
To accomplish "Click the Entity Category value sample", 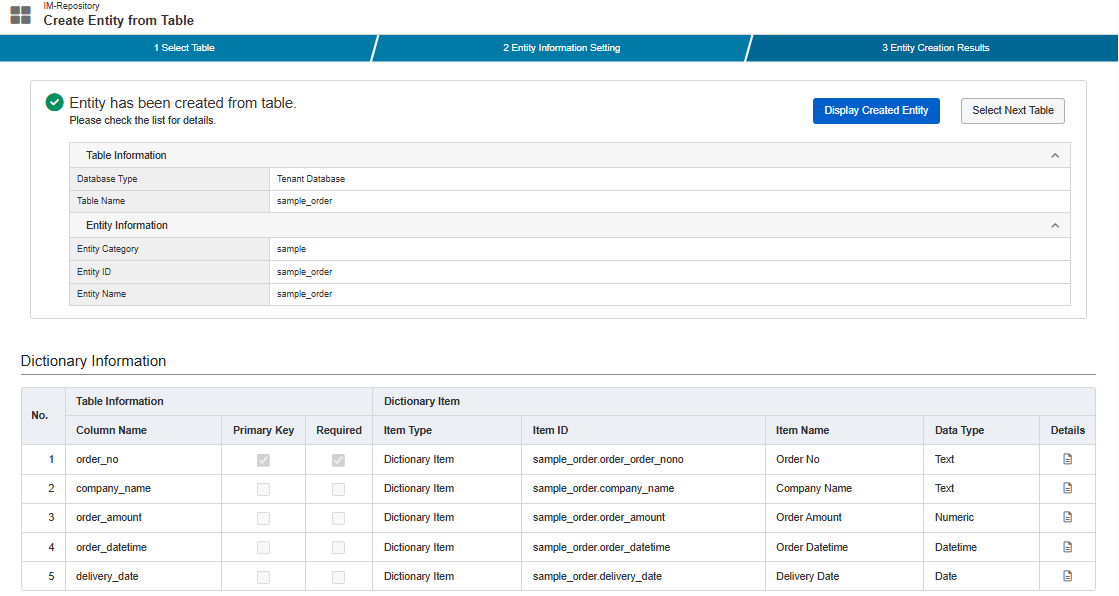I will tap(291, 249).
